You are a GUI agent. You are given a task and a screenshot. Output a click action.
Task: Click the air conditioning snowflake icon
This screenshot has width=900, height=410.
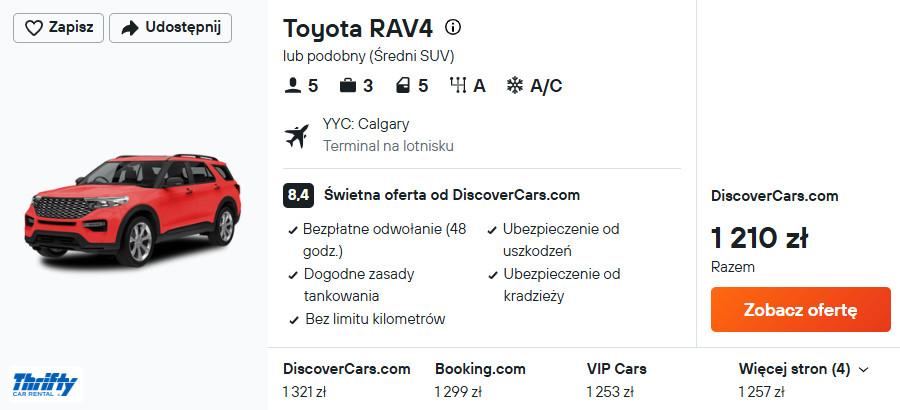click(x=515, y=85)
